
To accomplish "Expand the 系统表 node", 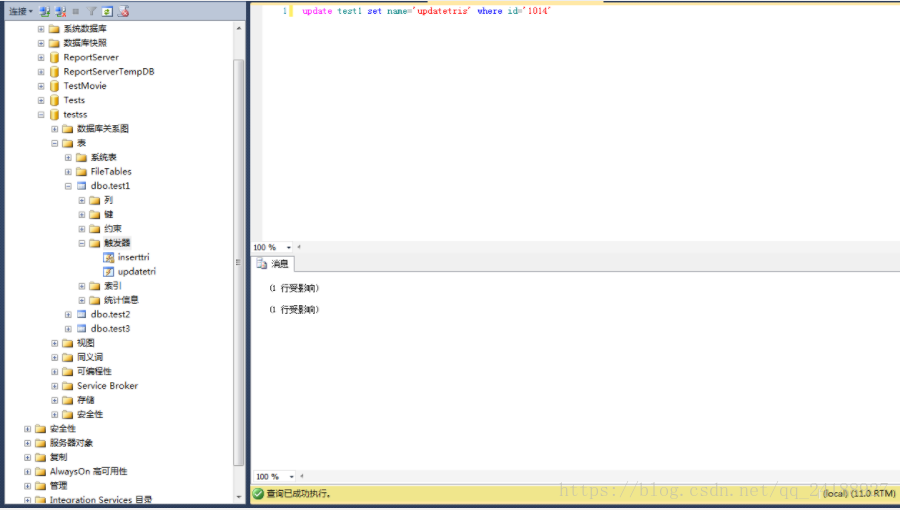I will (x=68, y=157).
